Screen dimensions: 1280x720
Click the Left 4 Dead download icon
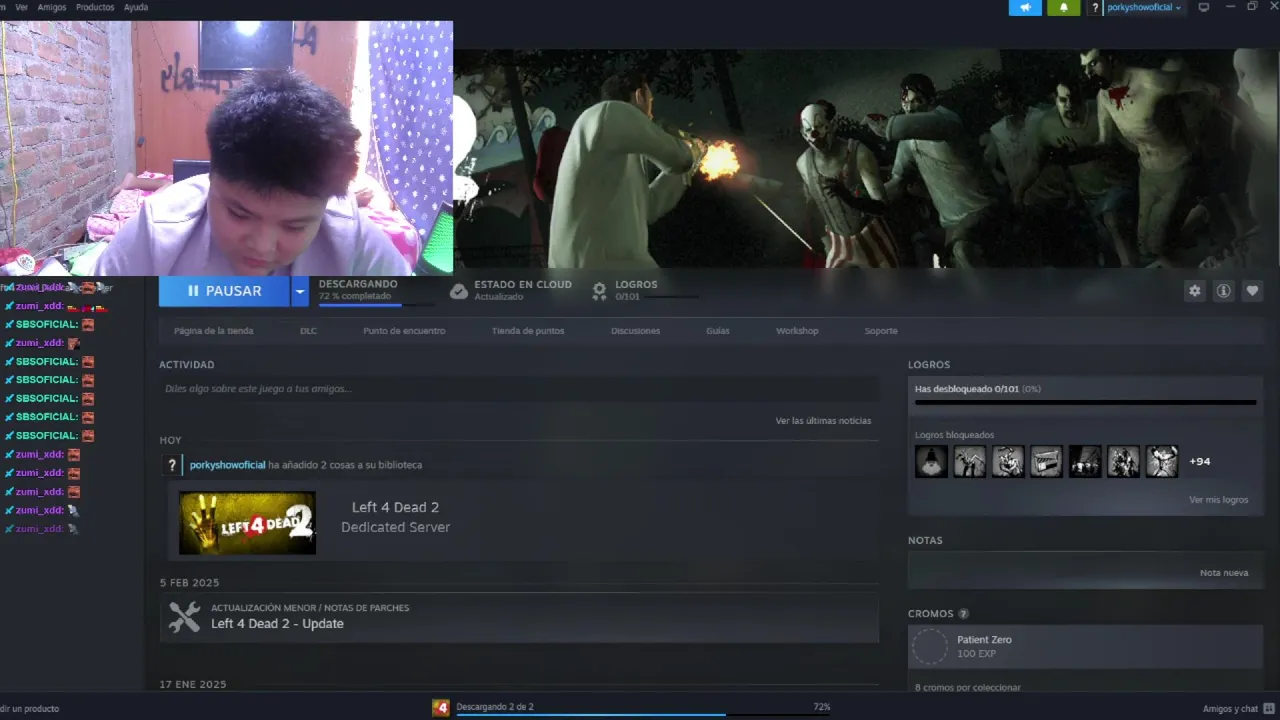click(x=441, y=707)
